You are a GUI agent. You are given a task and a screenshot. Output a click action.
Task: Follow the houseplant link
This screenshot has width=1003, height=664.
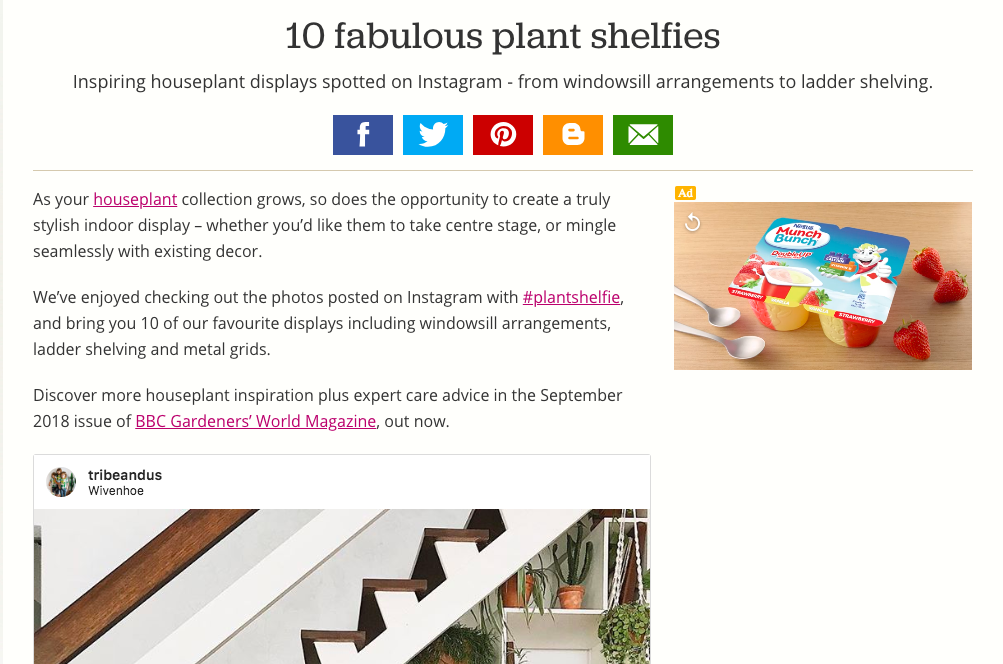[x=135, y=199]
